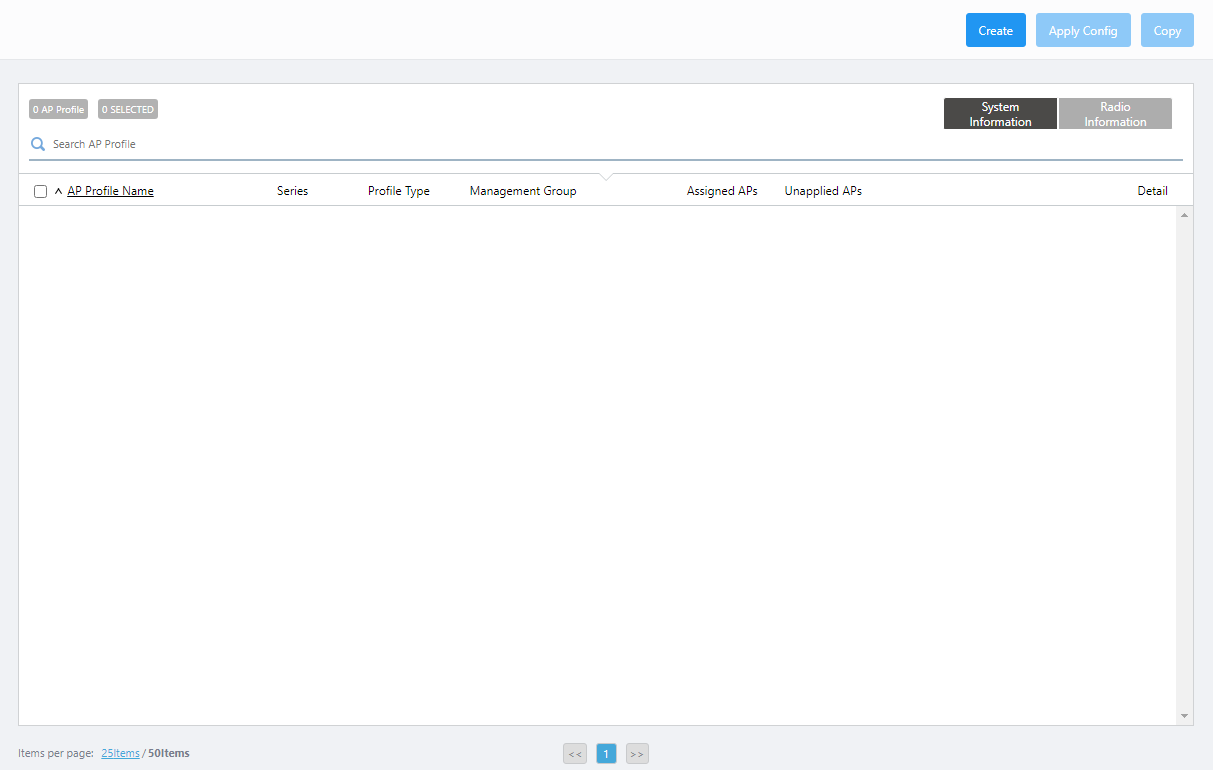This screenshot has width=1213, height=770.
Task: Click the search magnifier icon
Action: pyautogui.click(x=38, y=144)
